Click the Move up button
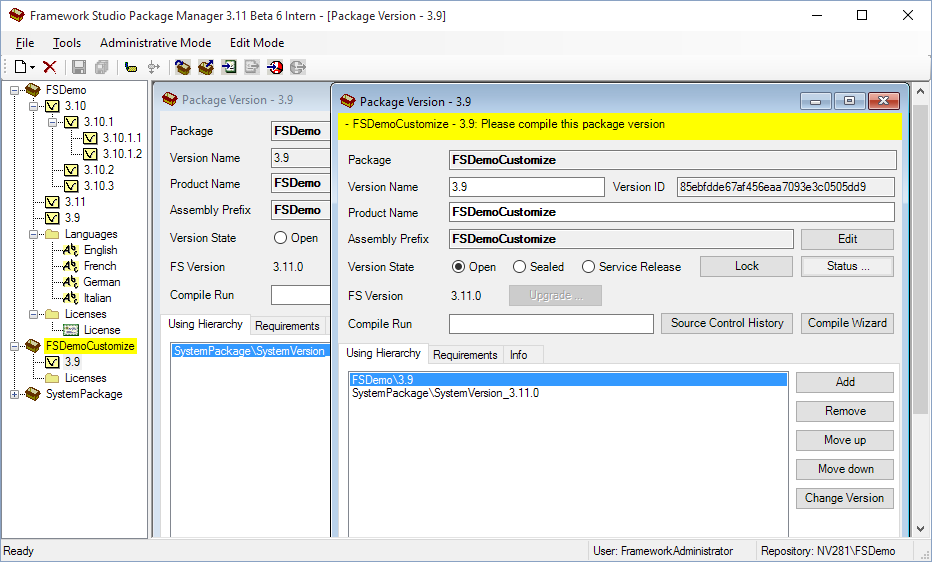 (x=845, y=440)
